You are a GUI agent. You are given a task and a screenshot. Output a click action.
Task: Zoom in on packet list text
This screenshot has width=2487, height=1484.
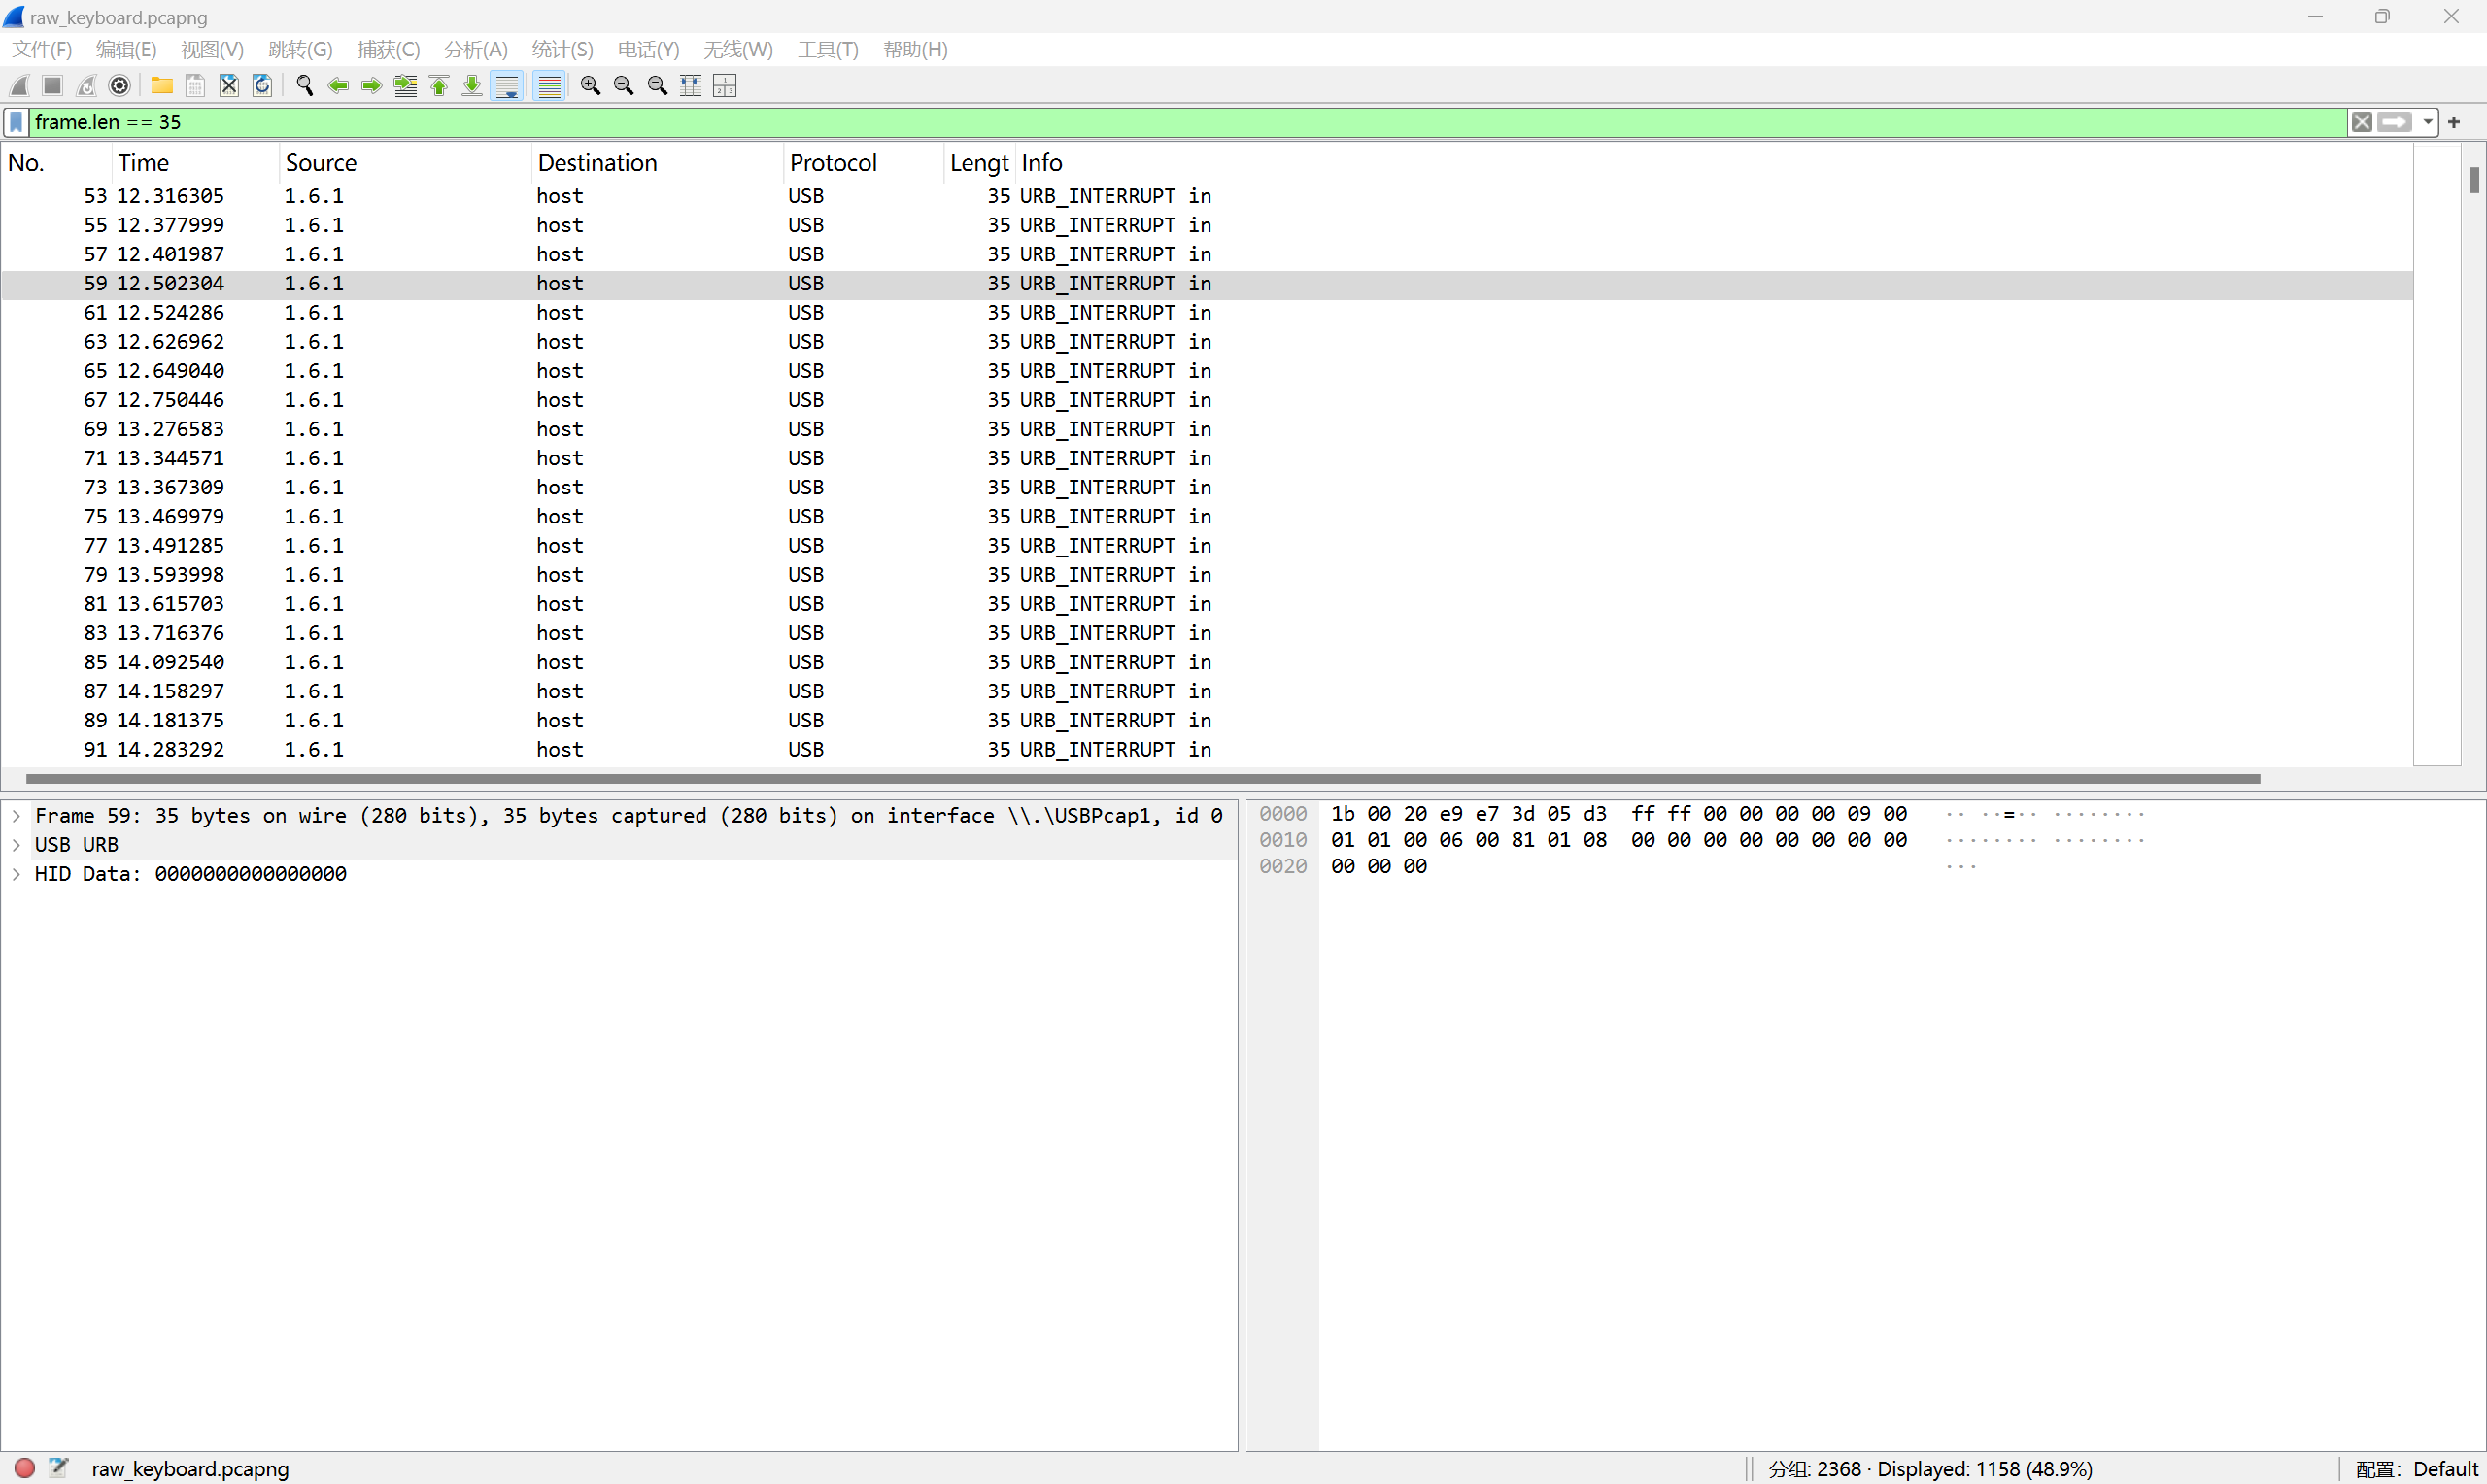[x=590, y=86]
